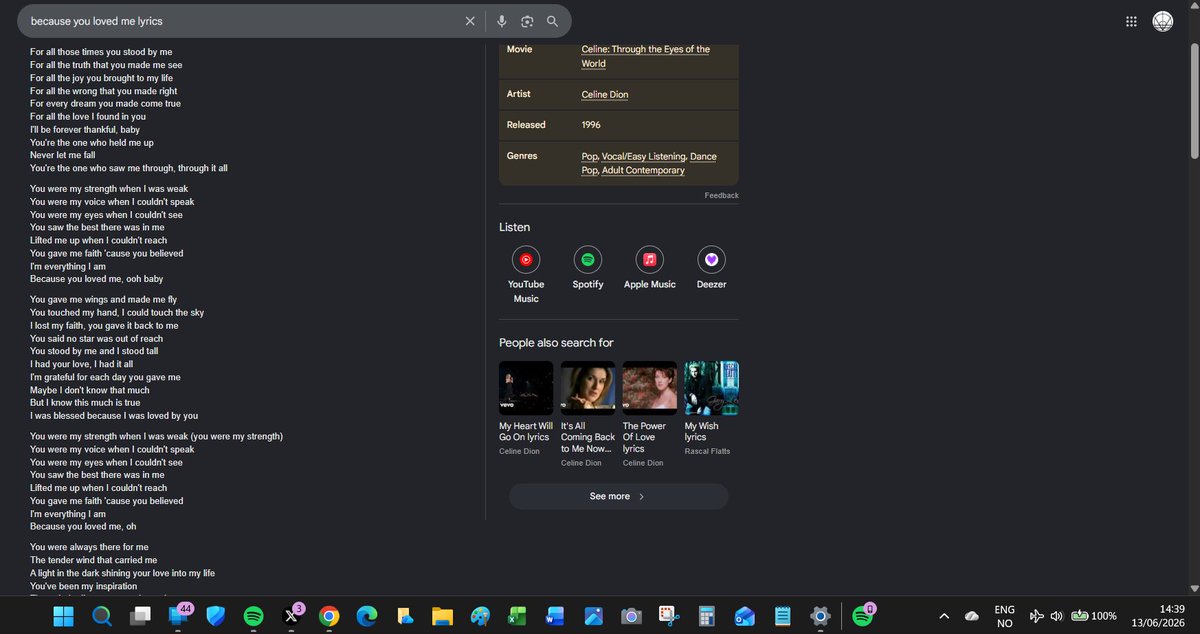This screenshot has height=634, width=1200.
Task: Open the Camera app in taskbar
Action: [631, 616]
